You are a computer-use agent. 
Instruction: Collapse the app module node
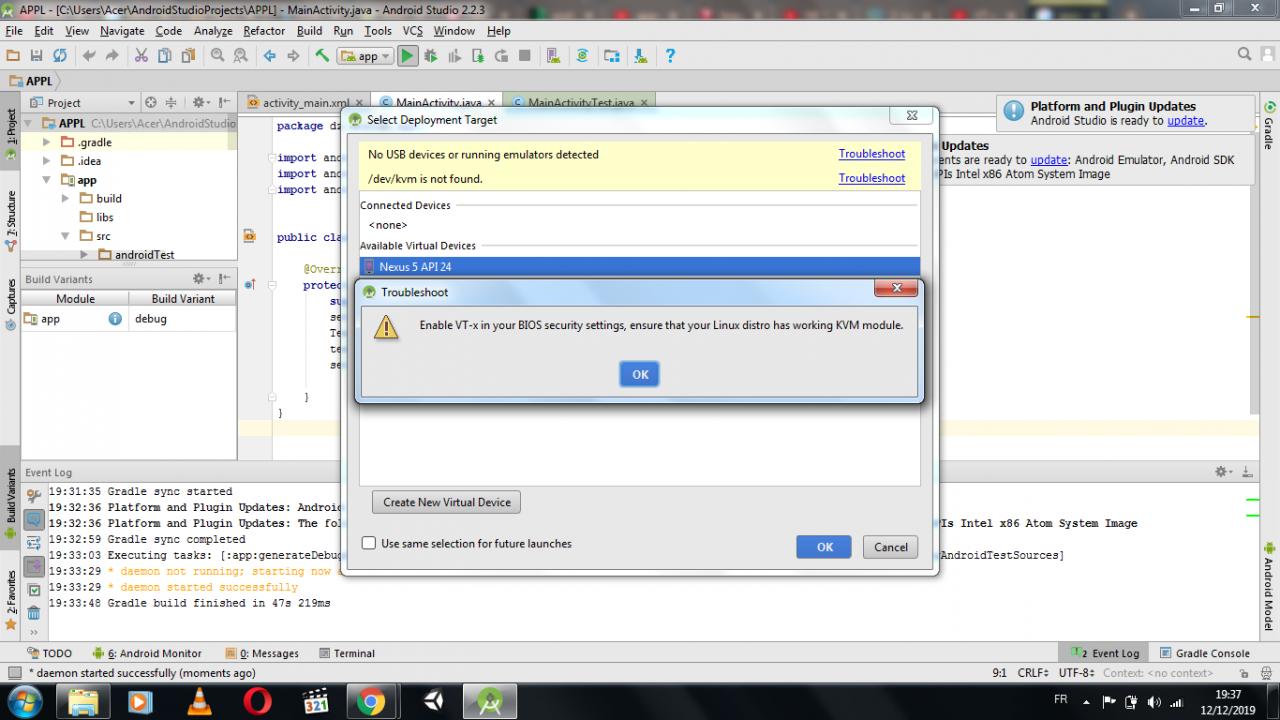coord(47,180)
